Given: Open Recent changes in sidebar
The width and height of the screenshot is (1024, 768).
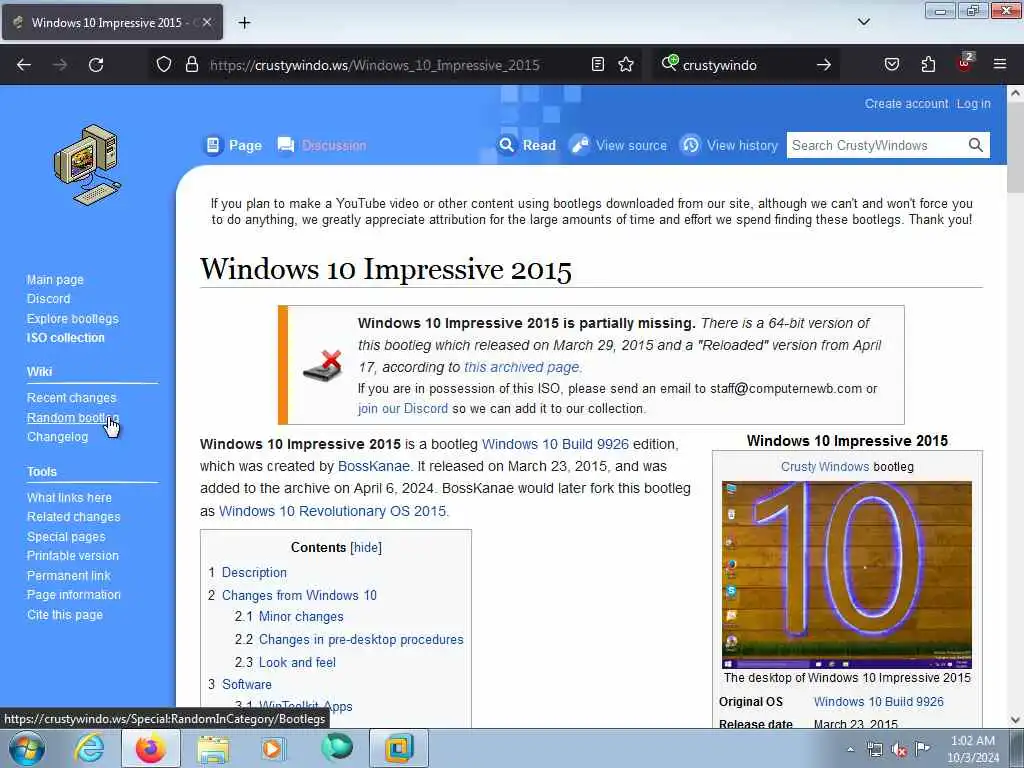Looking at the screenshot, I should point(71,398).
